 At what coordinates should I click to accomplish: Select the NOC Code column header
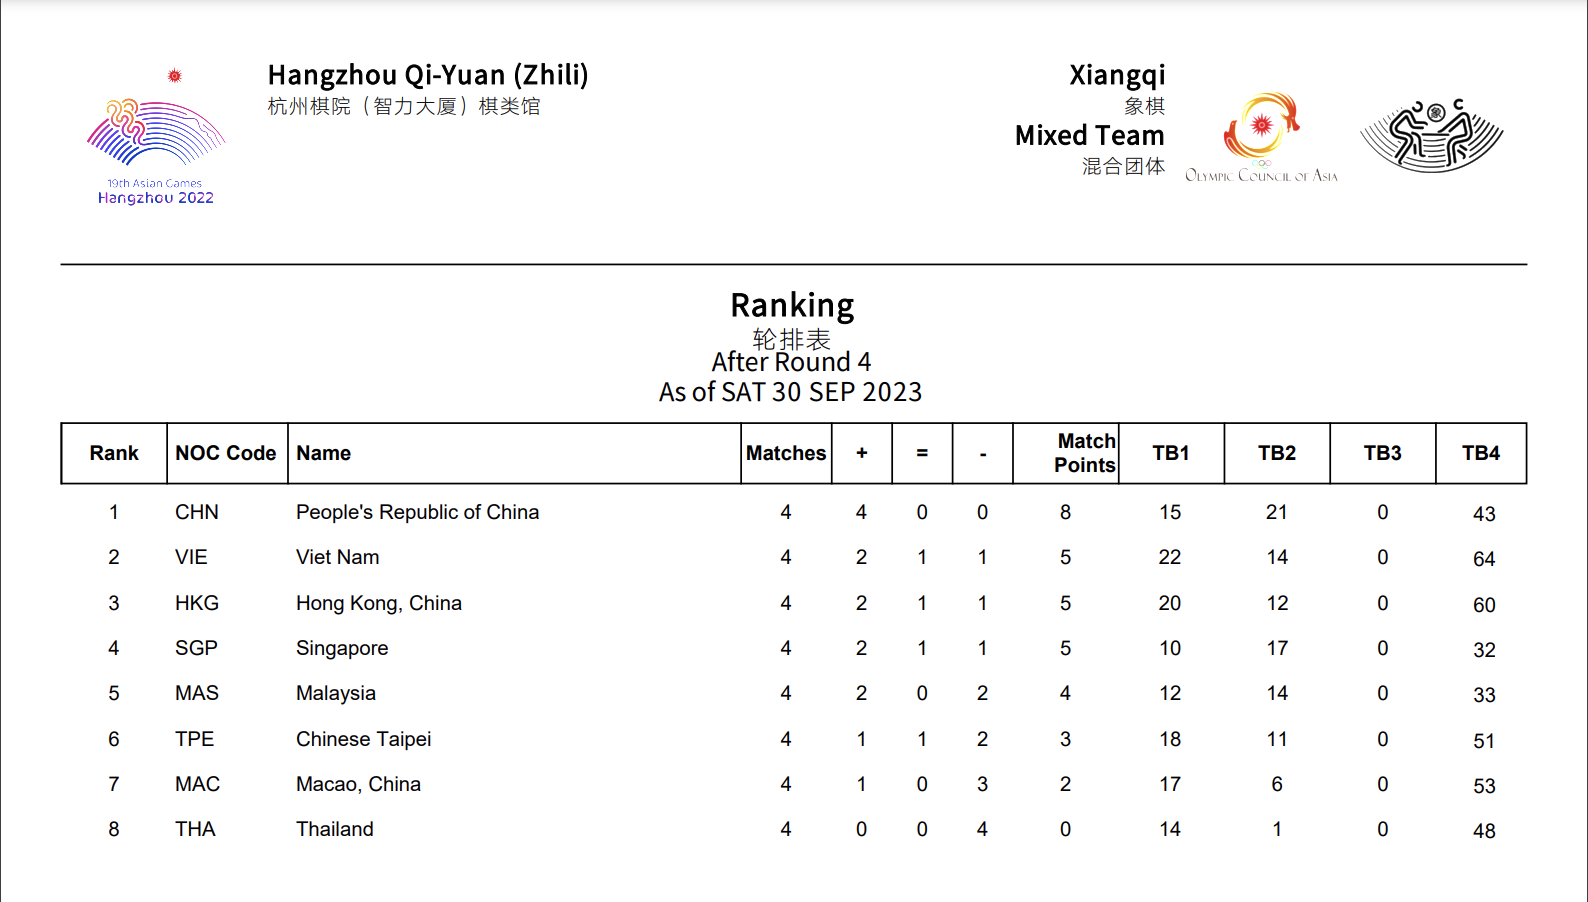[x=226, y=453]
